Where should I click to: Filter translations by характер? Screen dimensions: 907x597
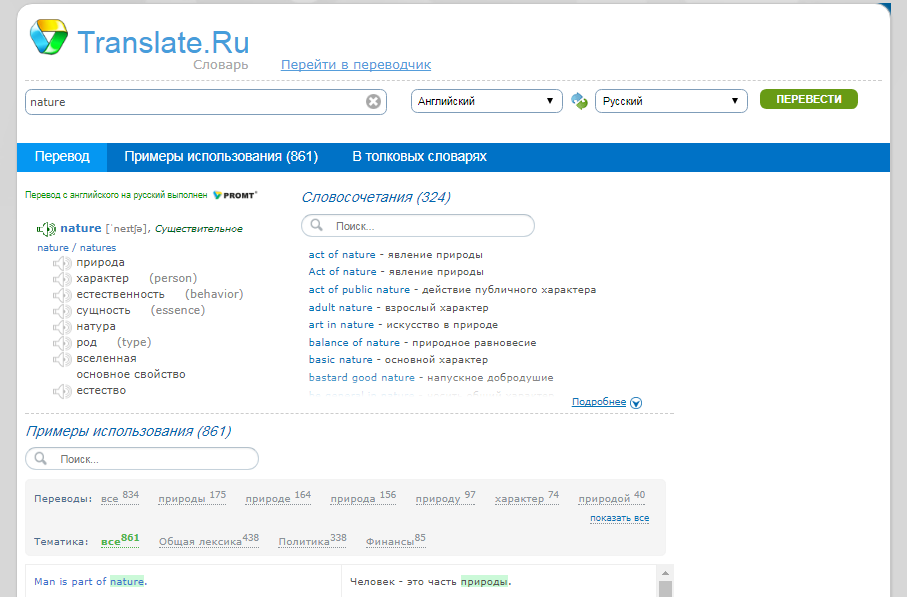pos(519,498)
